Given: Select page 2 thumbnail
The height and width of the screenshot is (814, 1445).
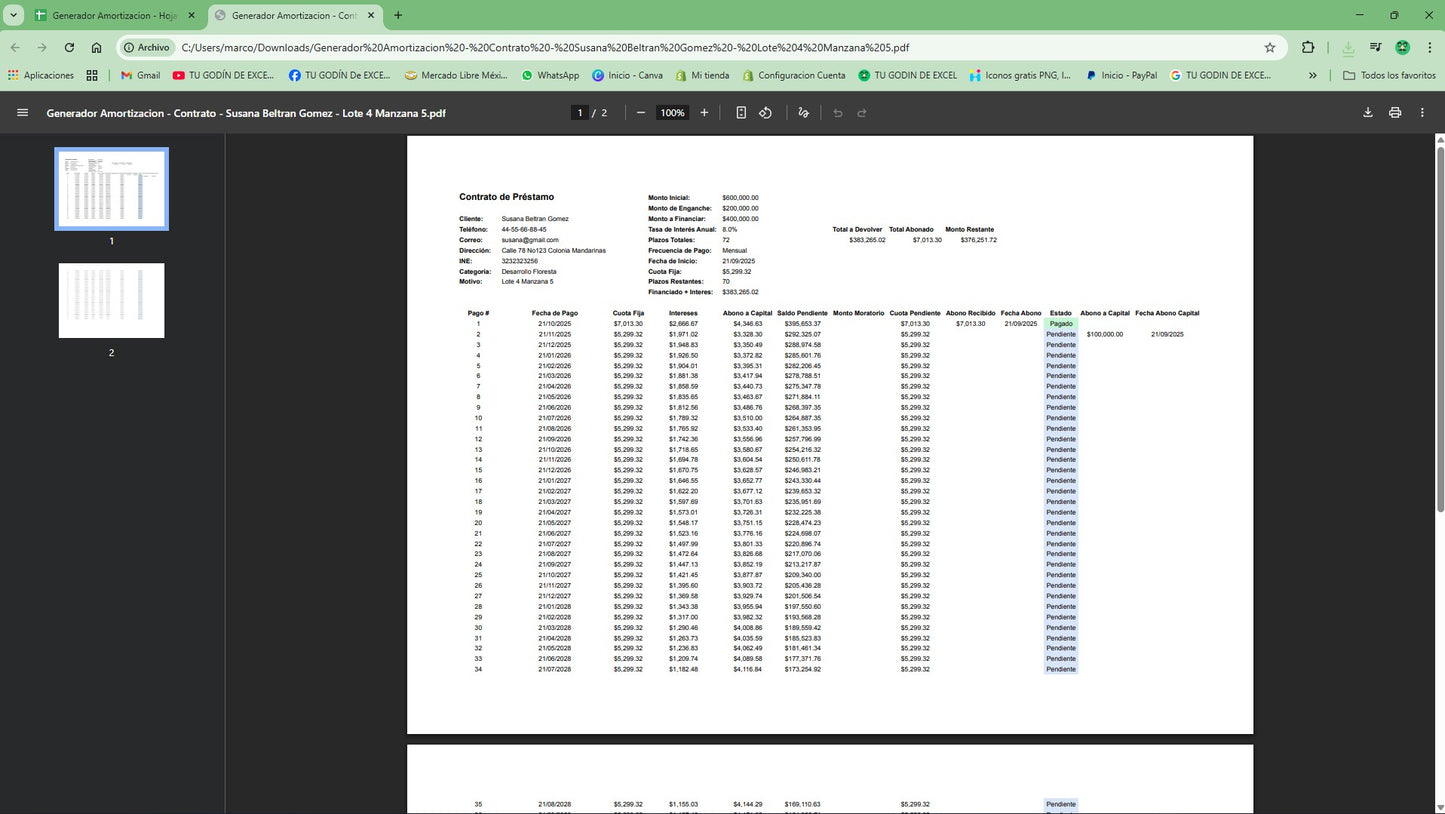Looking at the screenshot, I should [x=110, y=300].
